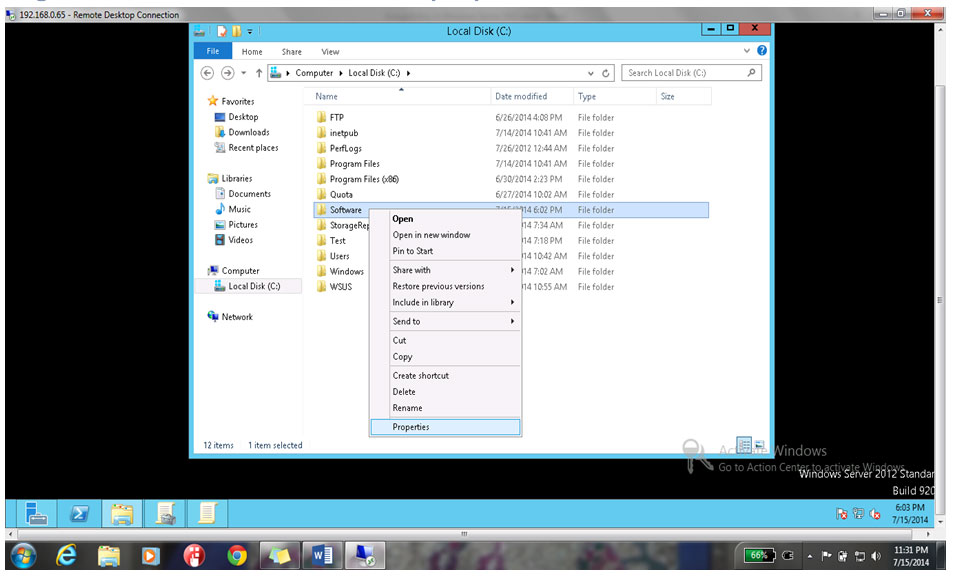Select the WSUS folder
The width and height of the screenshot is (954, 578).
pyautogui.click(x=341, y=287)
